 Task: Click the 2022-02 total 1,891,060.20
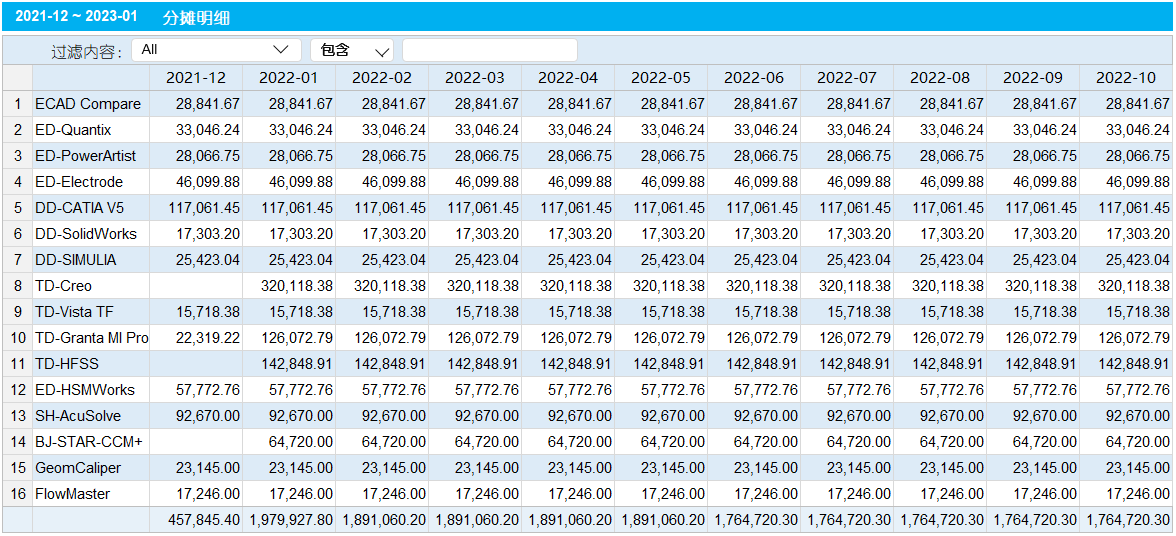pyautogui.click(x=384, y=520)
